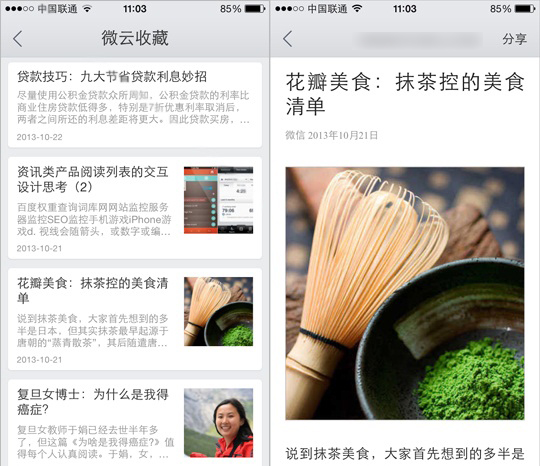Screen dimensions: 540x466
Task: Tap the battery icon in the left status bar
Action: pos(255,9)
